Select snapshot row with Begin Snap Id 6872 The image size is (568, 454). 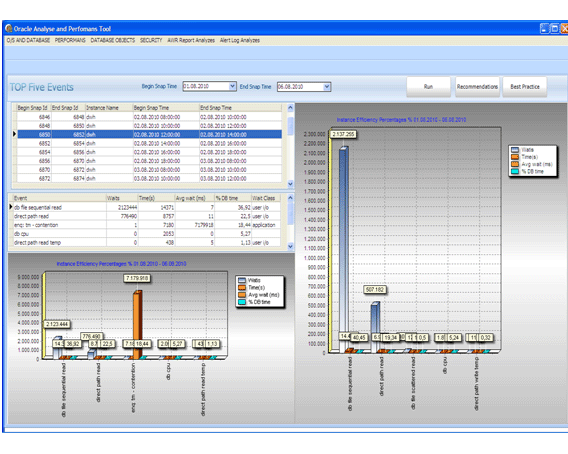[x=149, y=179]
